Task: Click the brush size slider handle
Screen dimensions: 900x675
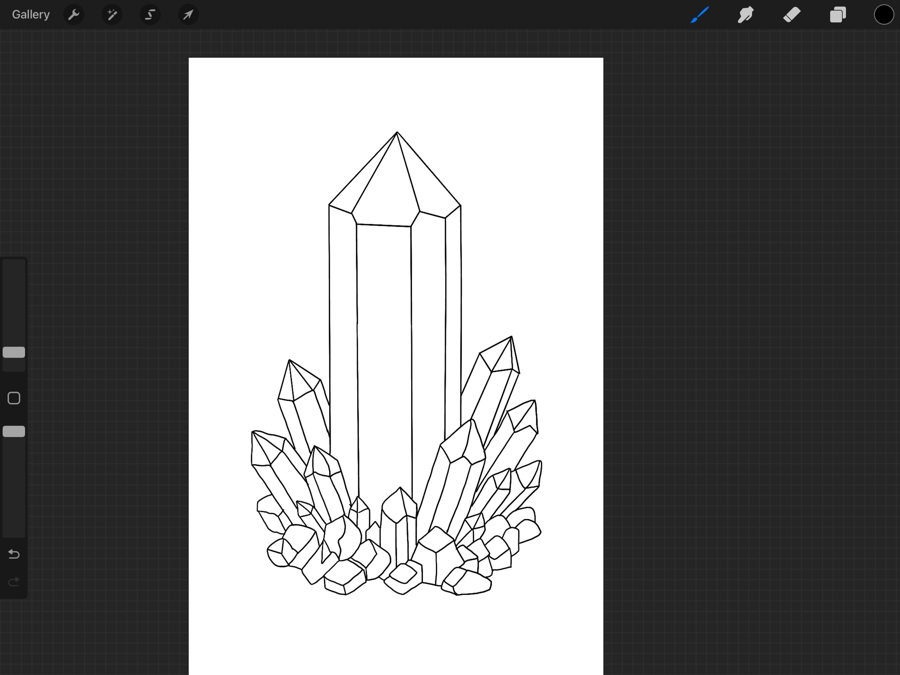Action: point(14,352)
